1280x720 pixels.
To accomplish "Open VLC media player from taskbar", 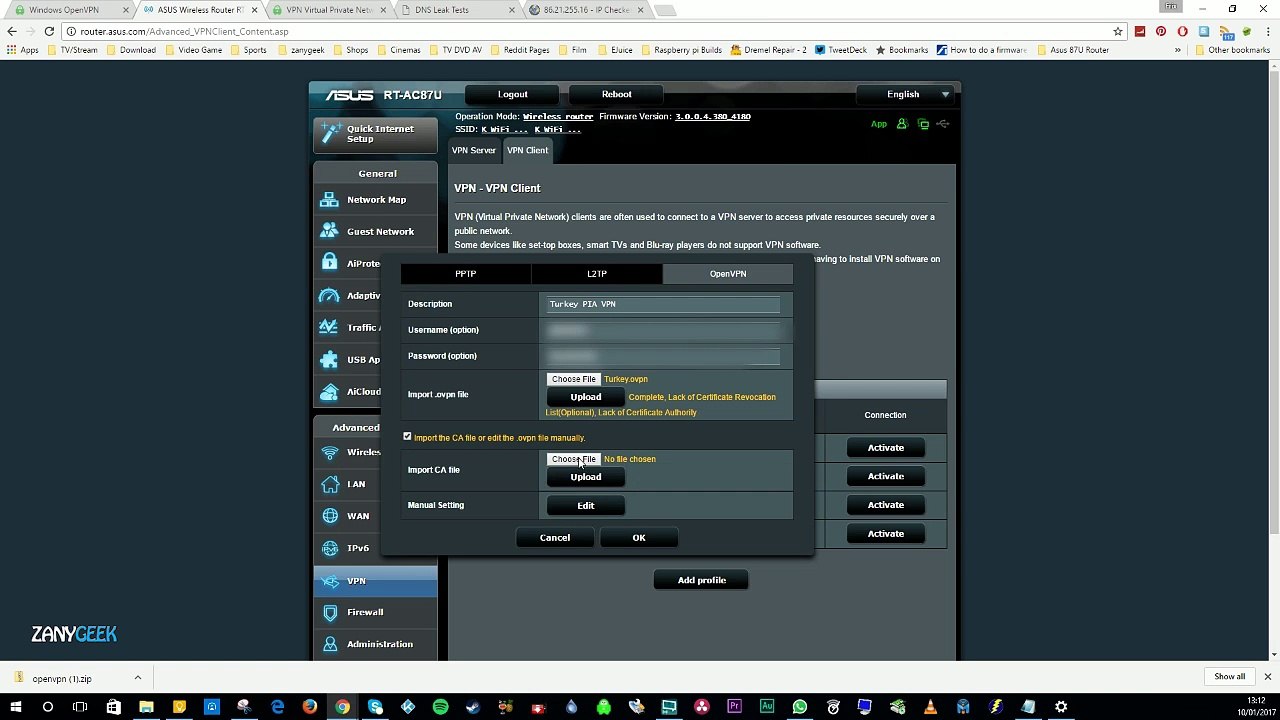I will coord(929,707).
